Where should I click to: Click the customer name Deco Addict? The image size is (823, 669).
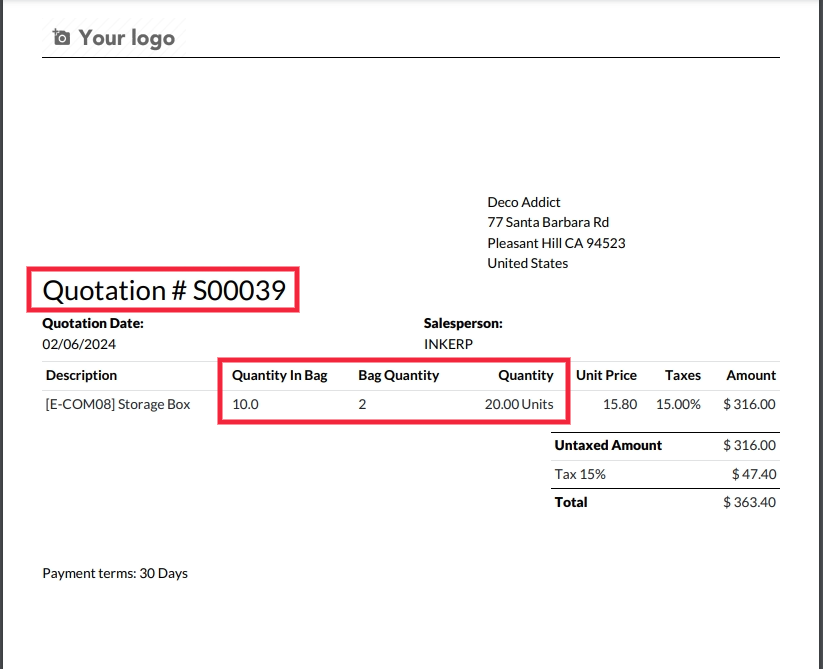524,202
